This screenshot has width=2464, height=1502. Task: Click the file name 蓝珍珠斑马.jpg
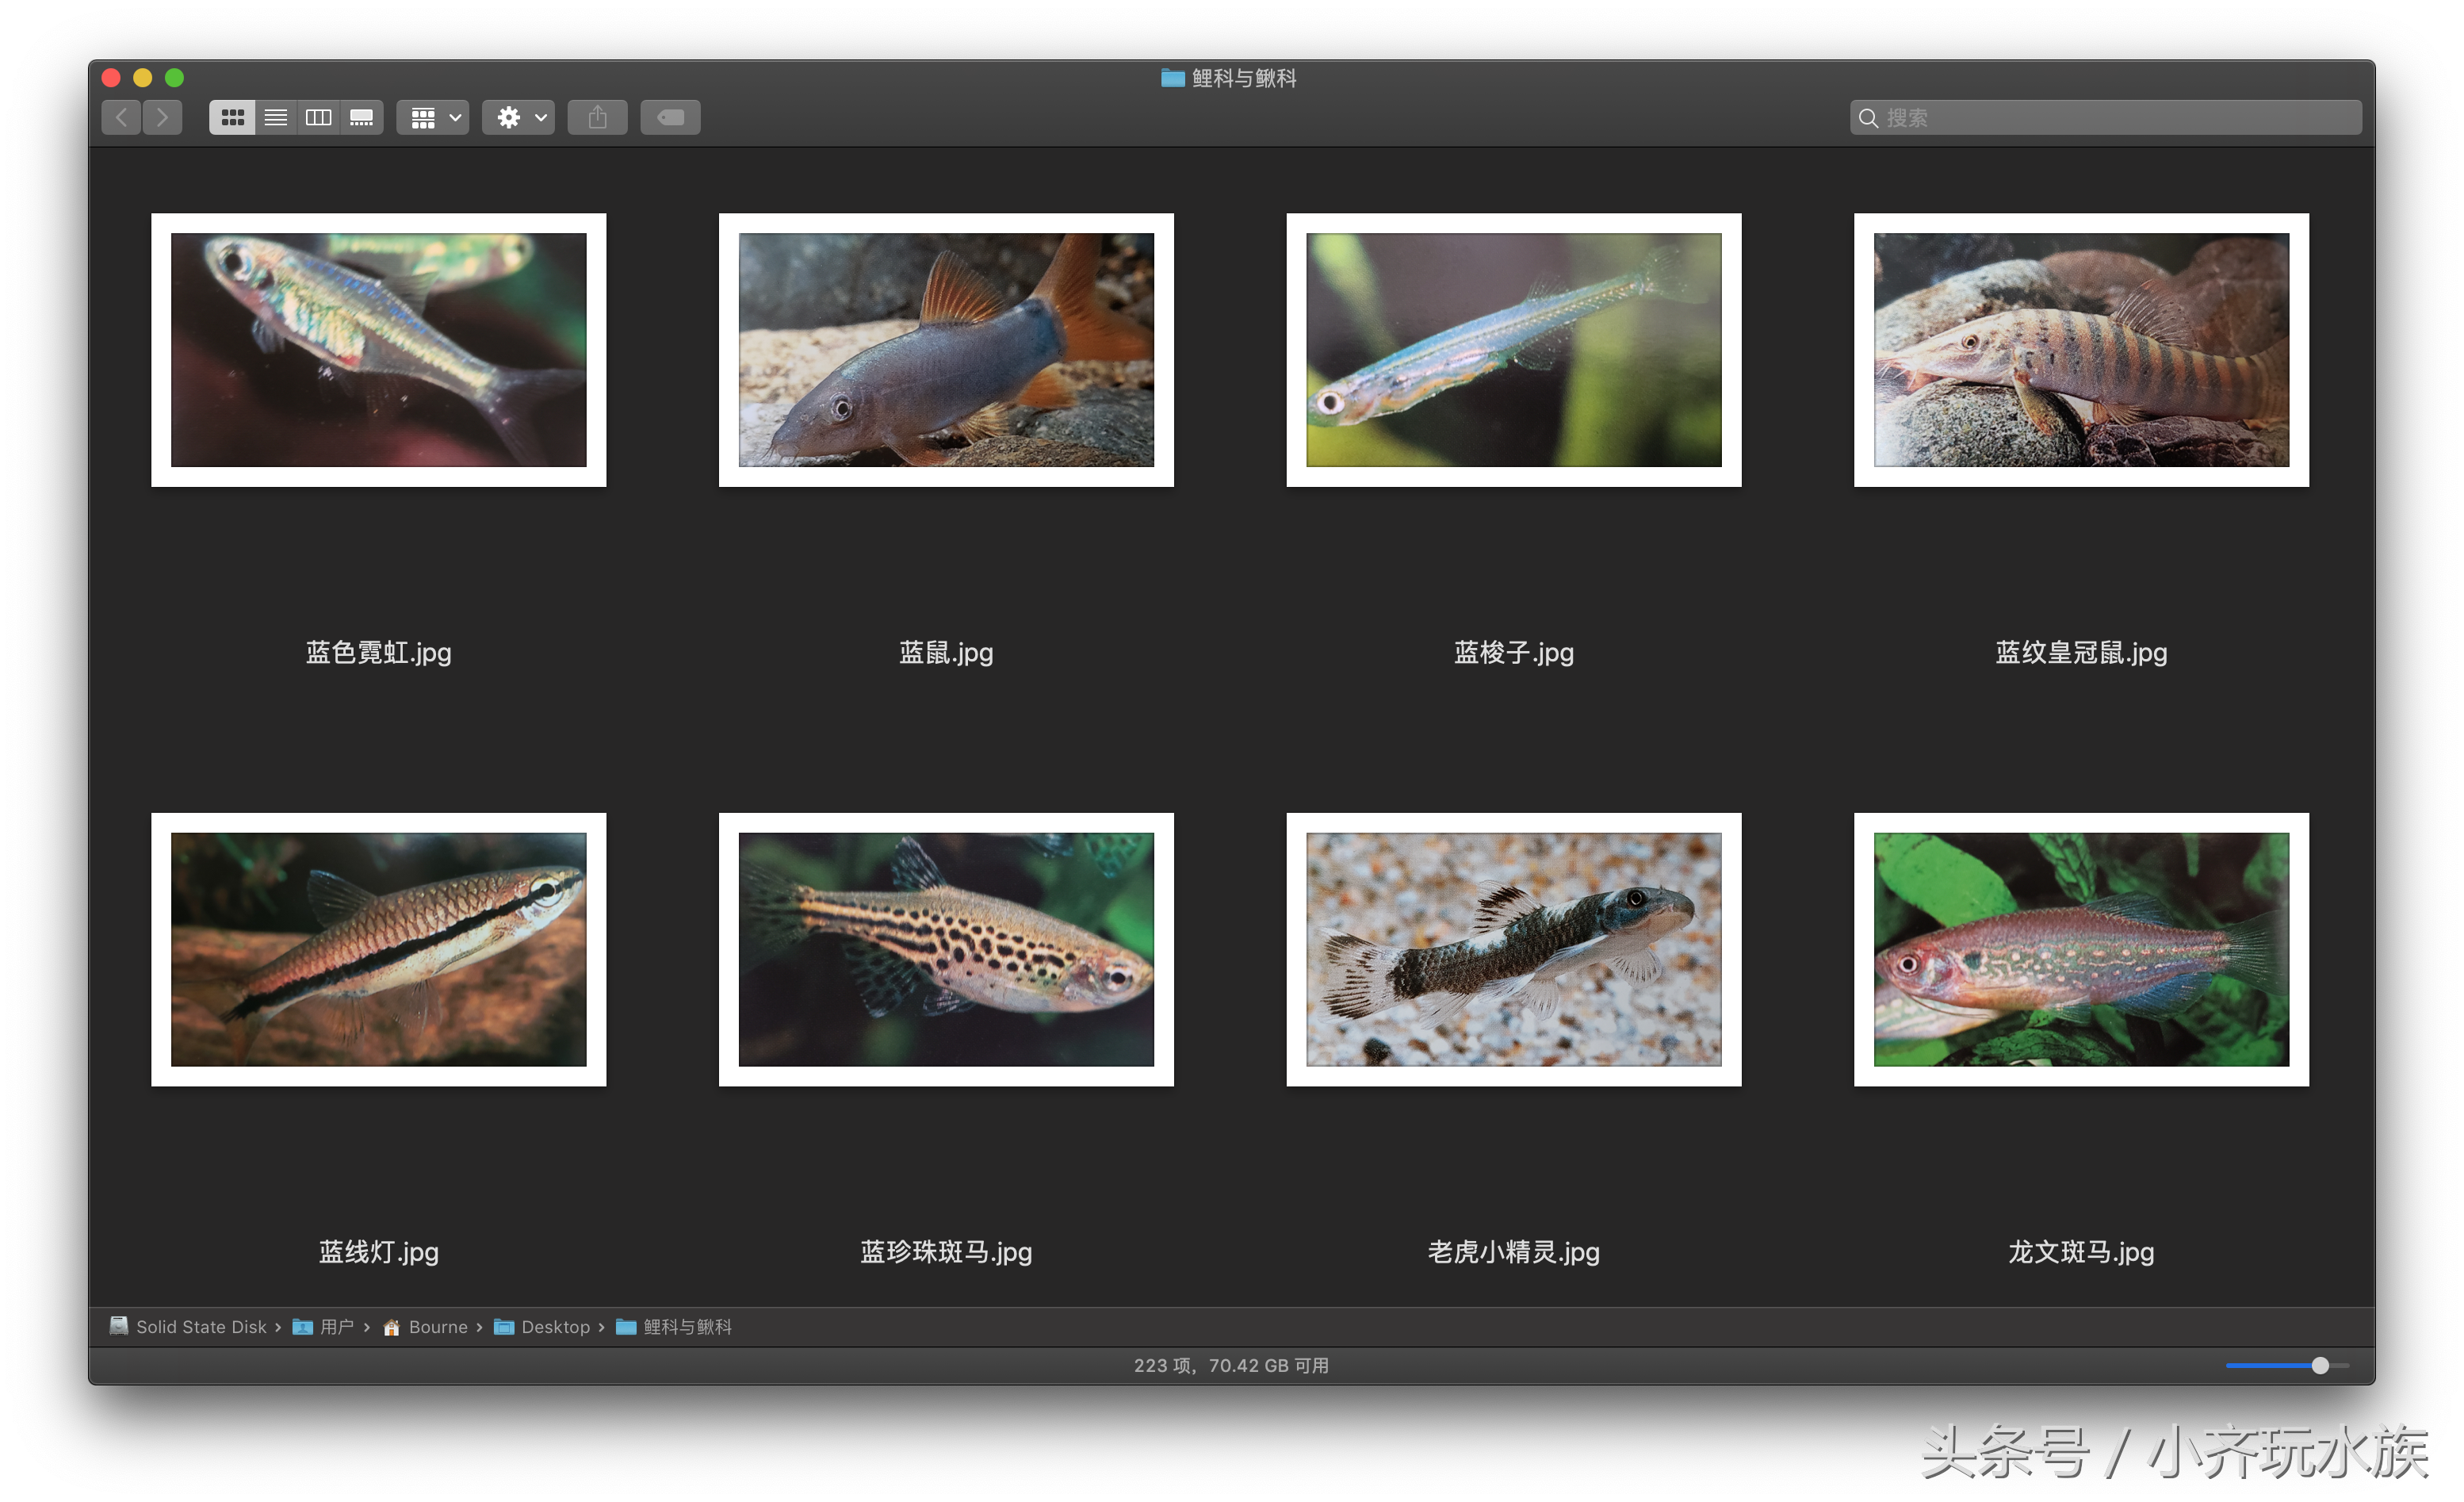click(946, 1252)
